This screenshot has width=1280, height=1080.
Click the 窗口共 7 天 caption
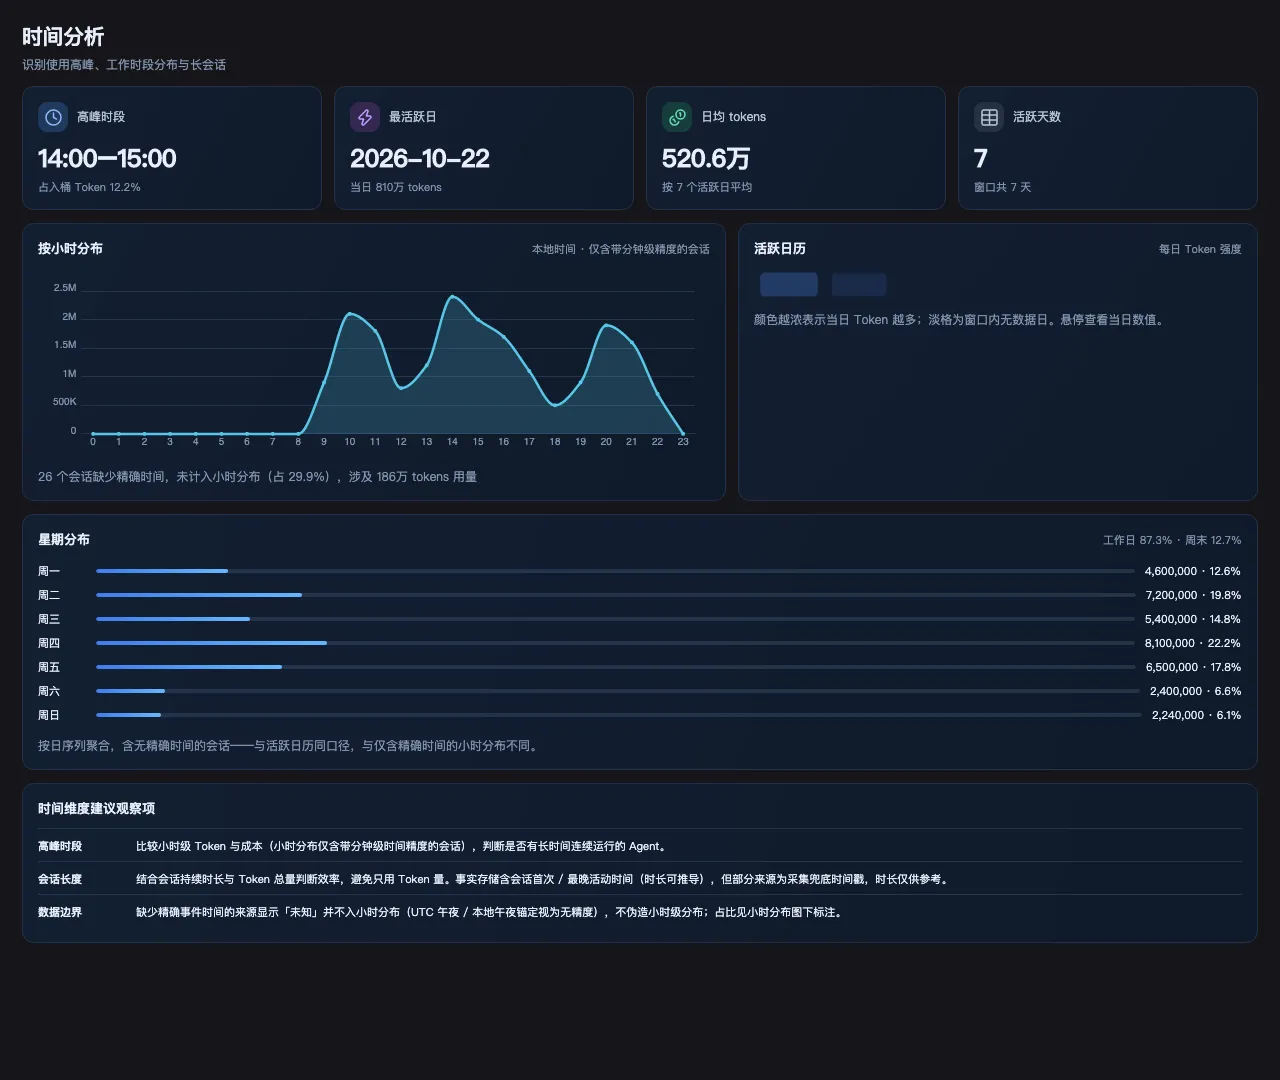(x=1002, y=187)
